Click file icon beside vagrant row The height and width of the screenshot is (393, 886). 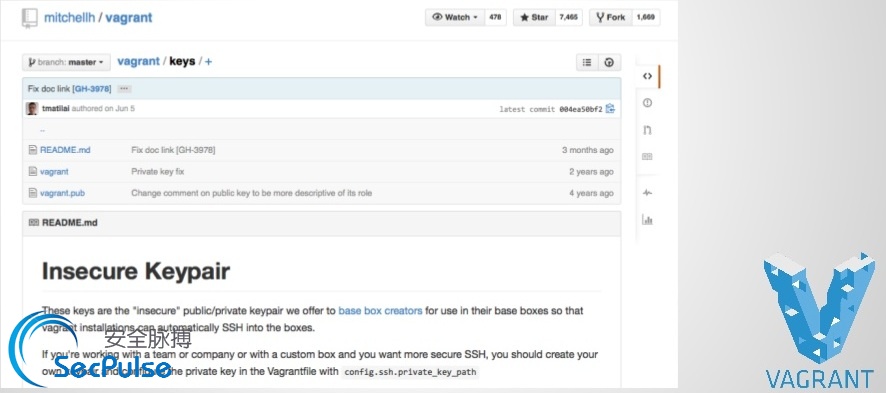pos(32,172)
